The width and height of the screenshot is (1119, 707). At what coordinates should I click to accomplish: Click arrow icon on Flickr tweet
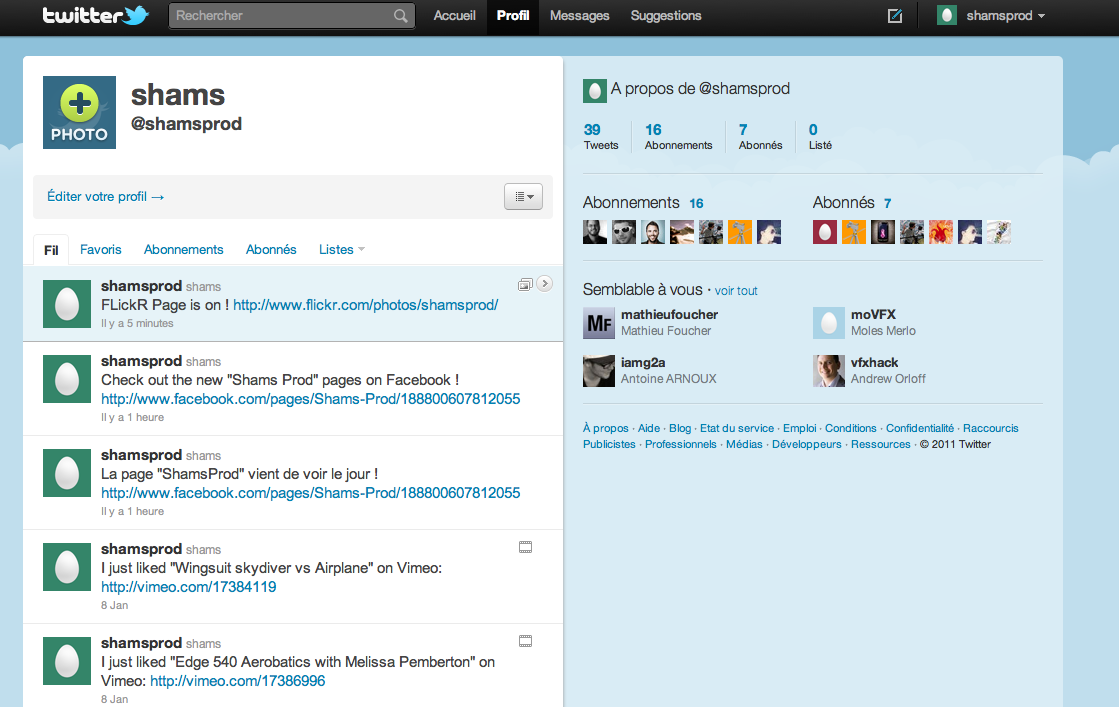(544, 284)
